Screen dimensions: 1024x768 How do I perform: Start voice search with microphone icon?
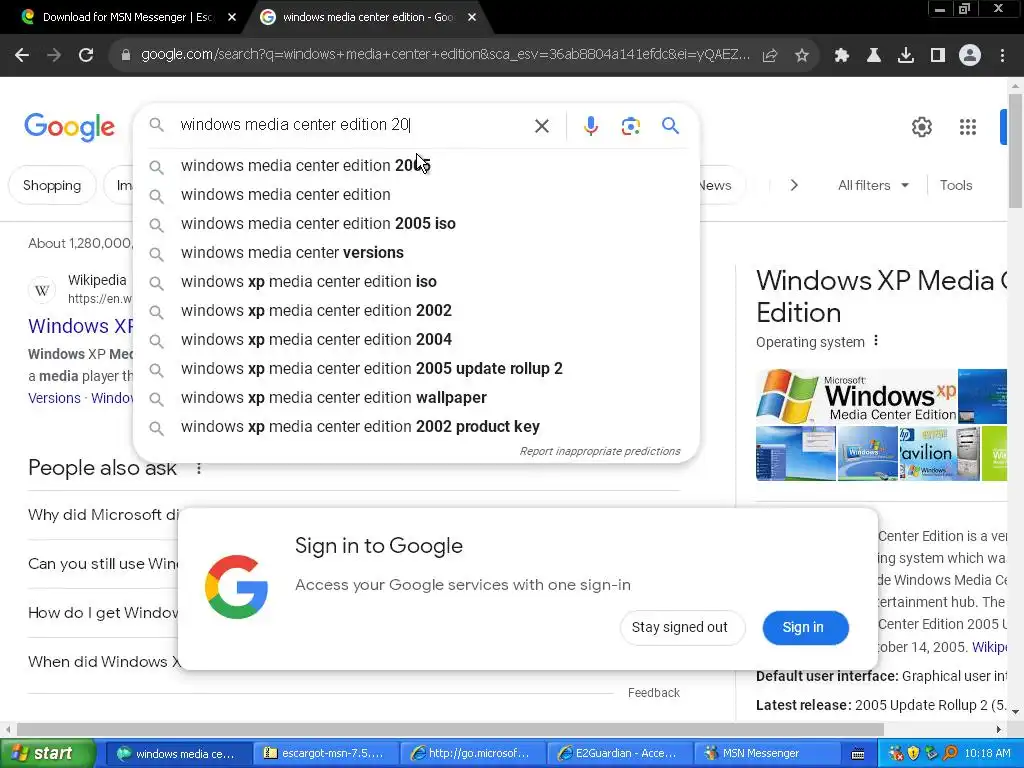(591, 126)
